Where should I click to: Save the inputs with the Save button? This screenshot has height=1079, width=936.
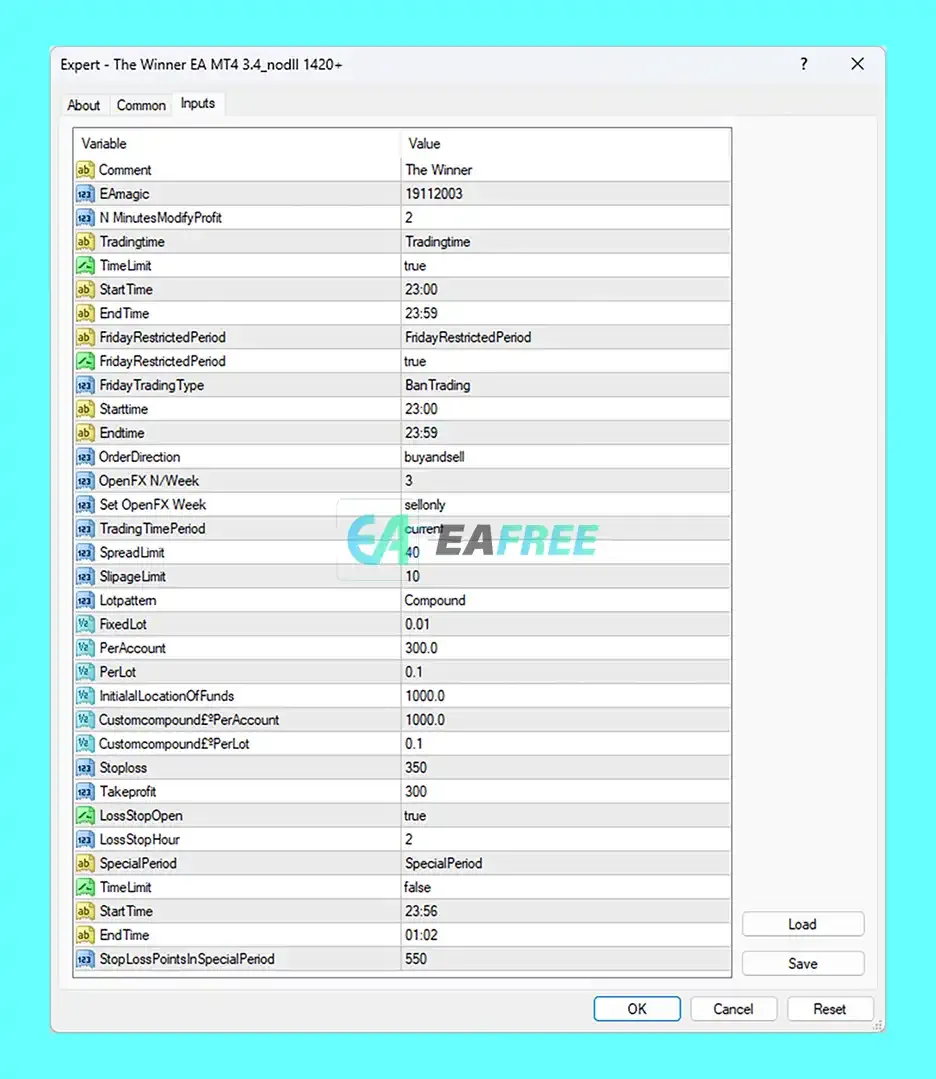[x=802, y=963]
